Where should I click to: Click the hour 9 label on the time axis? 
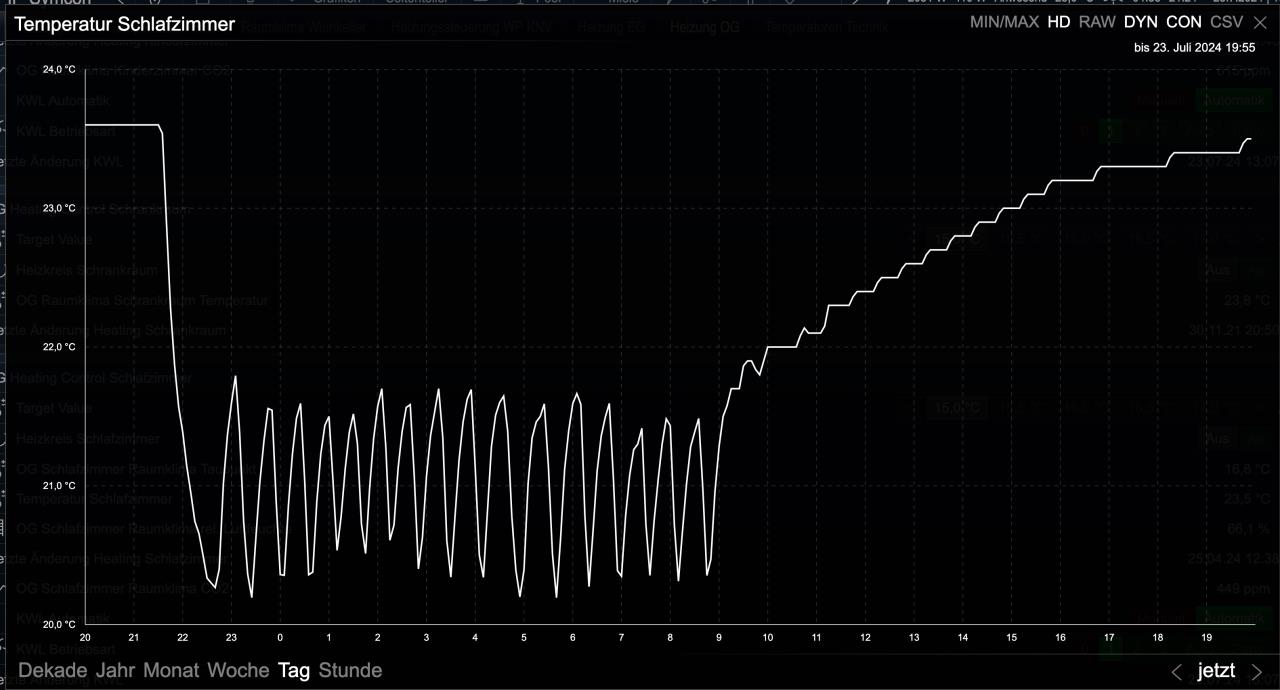(720, 637)
